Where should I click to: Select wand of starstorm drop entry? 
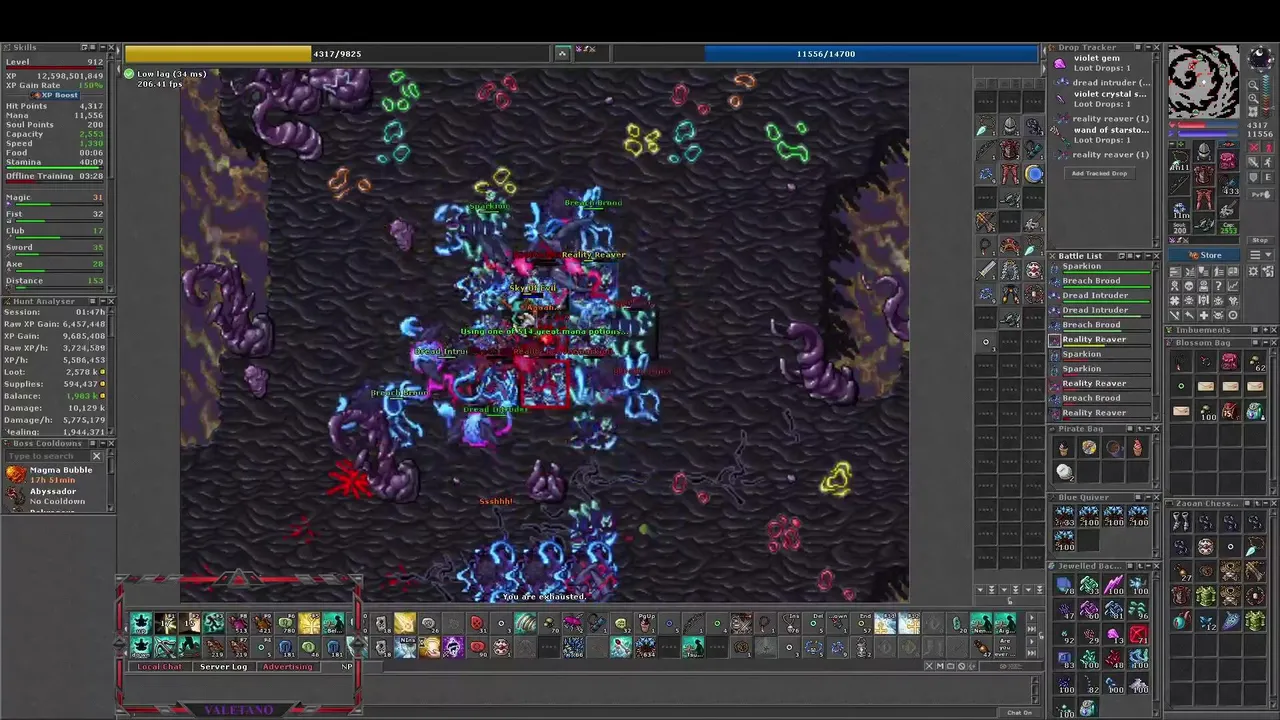point(1100,135)
